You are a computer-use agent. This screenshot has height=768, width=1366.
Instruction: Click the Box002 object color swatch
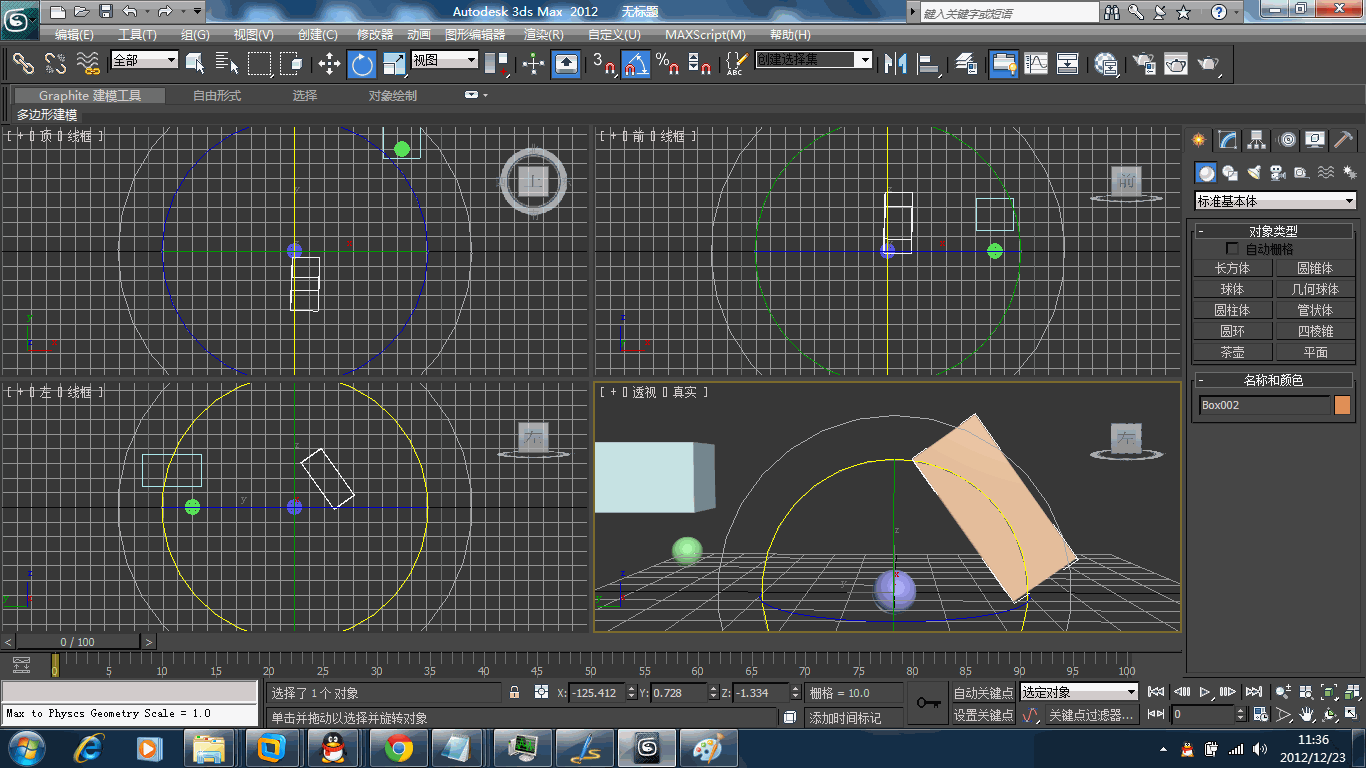tap(1342, 405)
